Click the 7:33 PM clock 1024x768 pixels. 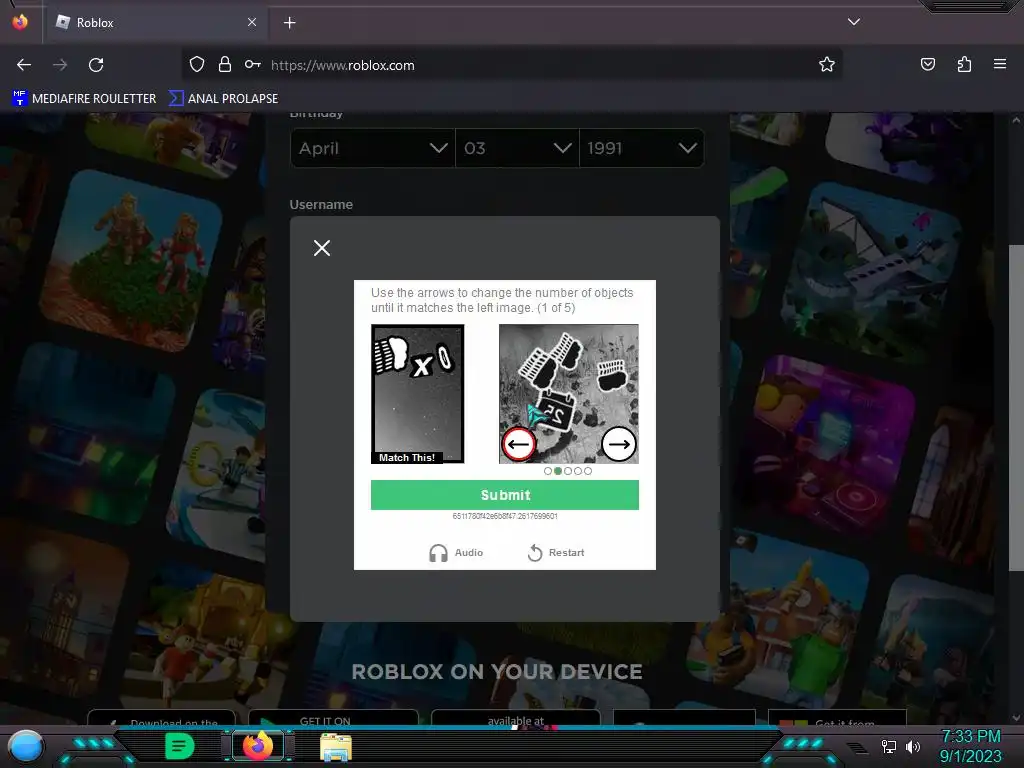click(x=970, y=737)
